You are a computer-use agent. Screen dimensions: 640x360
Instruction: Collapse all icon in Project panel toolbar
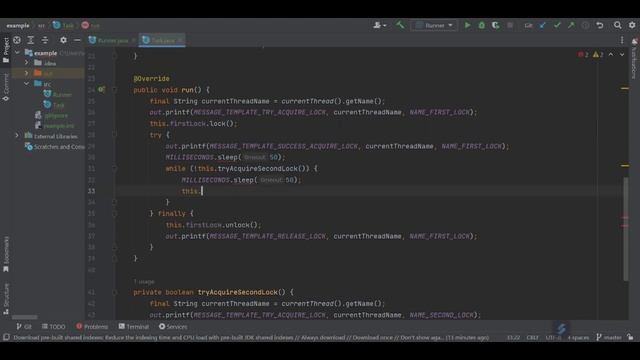coord(45,40)
